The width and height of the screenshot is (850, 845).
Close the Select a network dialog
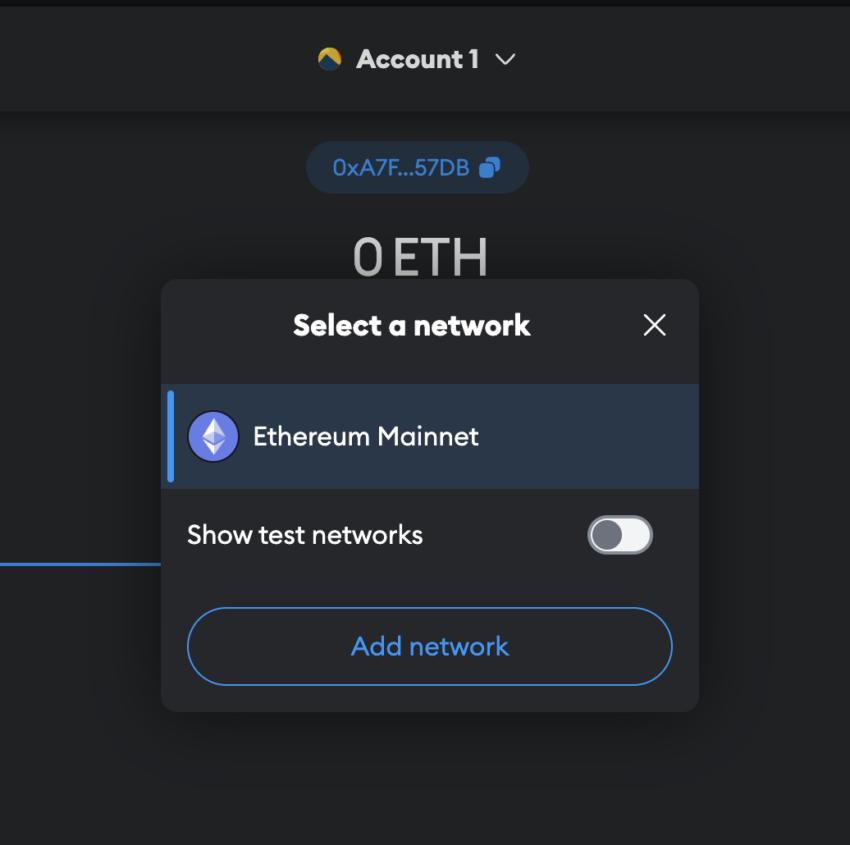point(654,325)
